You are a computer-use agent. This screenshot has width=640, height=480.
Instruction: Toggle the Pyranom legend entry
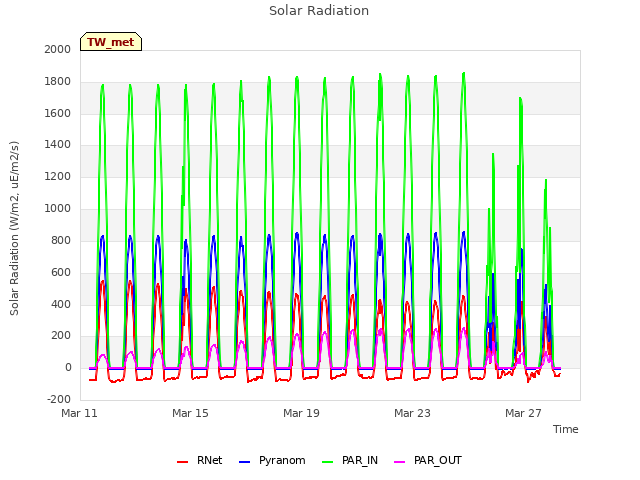point(272,460)
